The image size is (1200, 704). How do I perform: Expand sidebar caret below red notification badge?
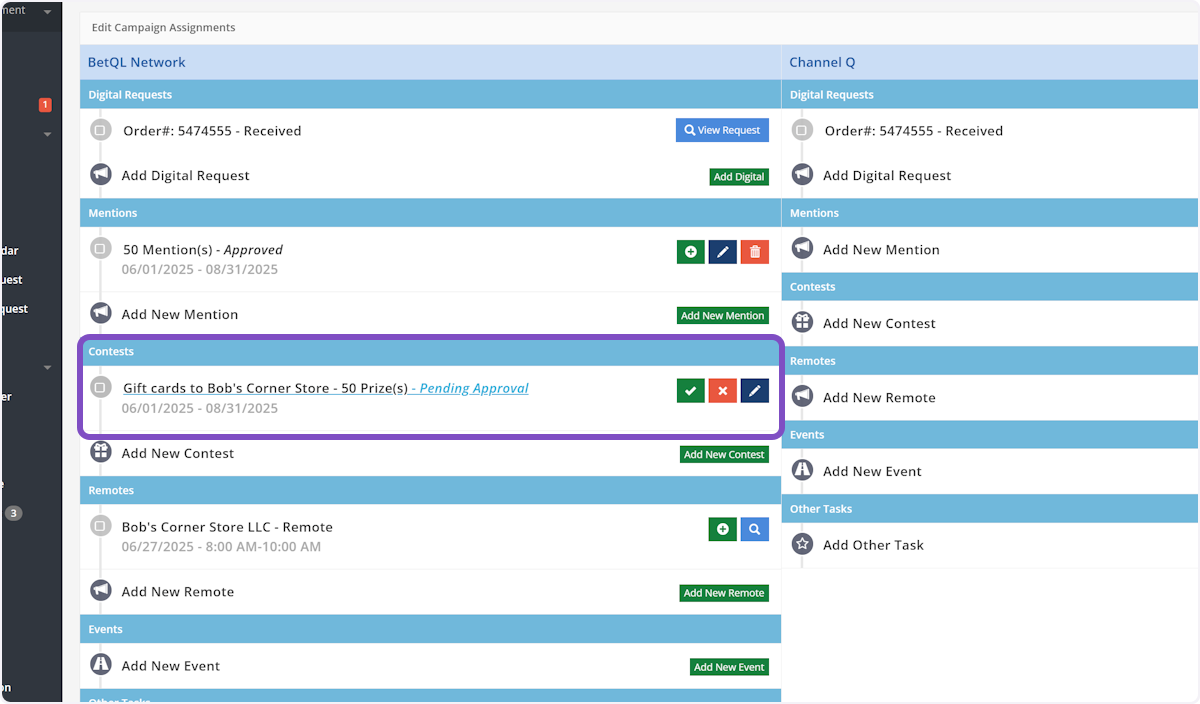[x=47, y=134]
